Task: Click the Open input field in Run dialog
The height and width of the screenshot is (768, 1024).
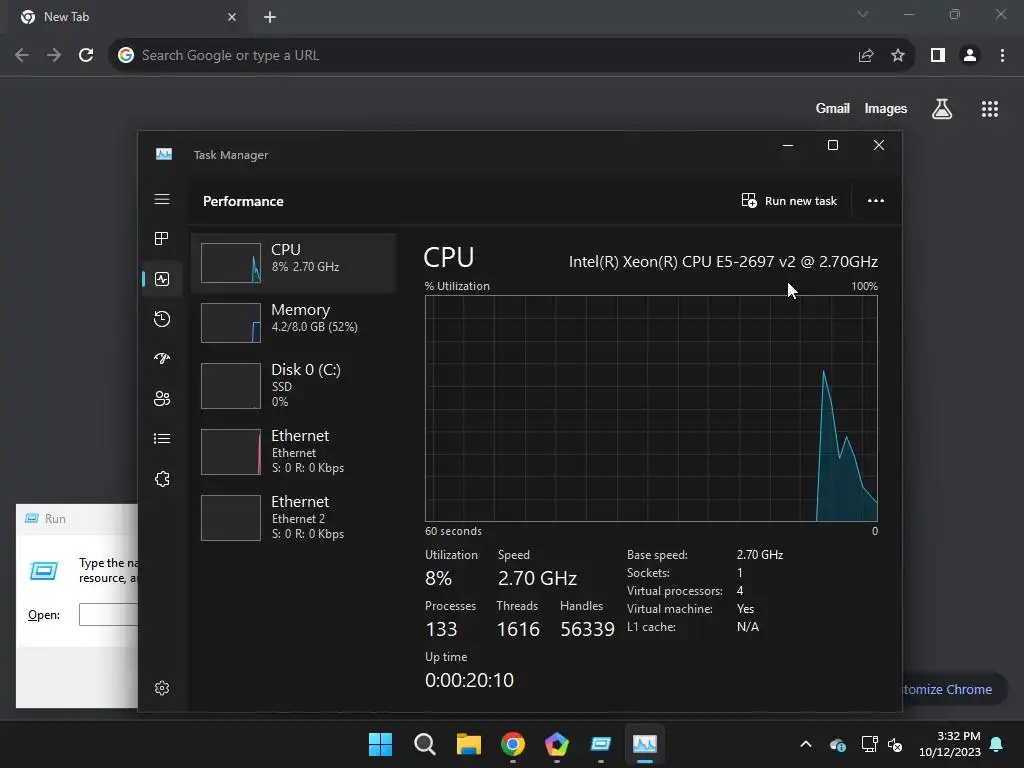Action: 108,615
